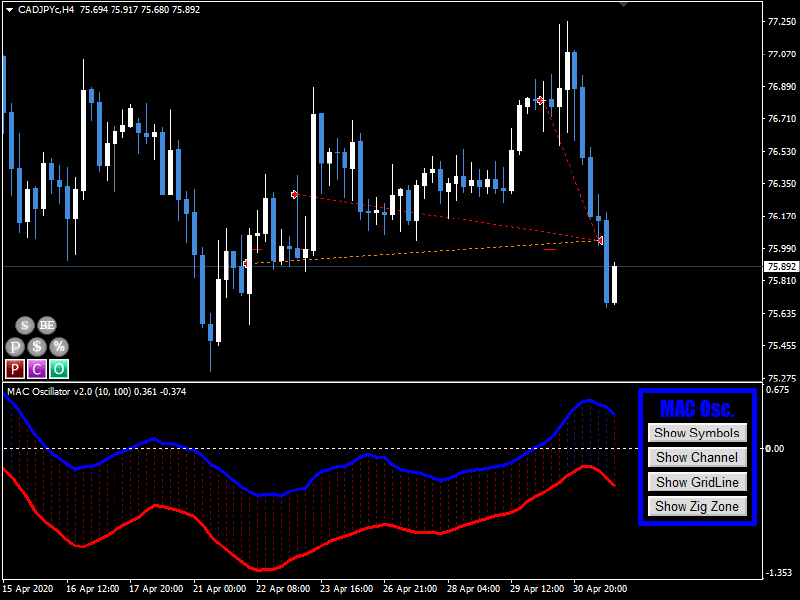Click the current price label 75.892
The image size is (800, 600).
pyautogui.click(x=781, y=266)
